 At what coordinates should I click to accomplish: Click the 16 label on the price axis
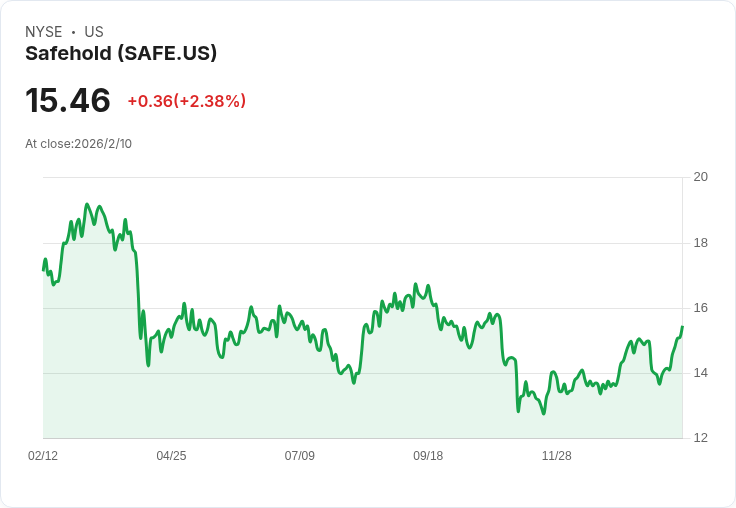(x=700, y=308)
